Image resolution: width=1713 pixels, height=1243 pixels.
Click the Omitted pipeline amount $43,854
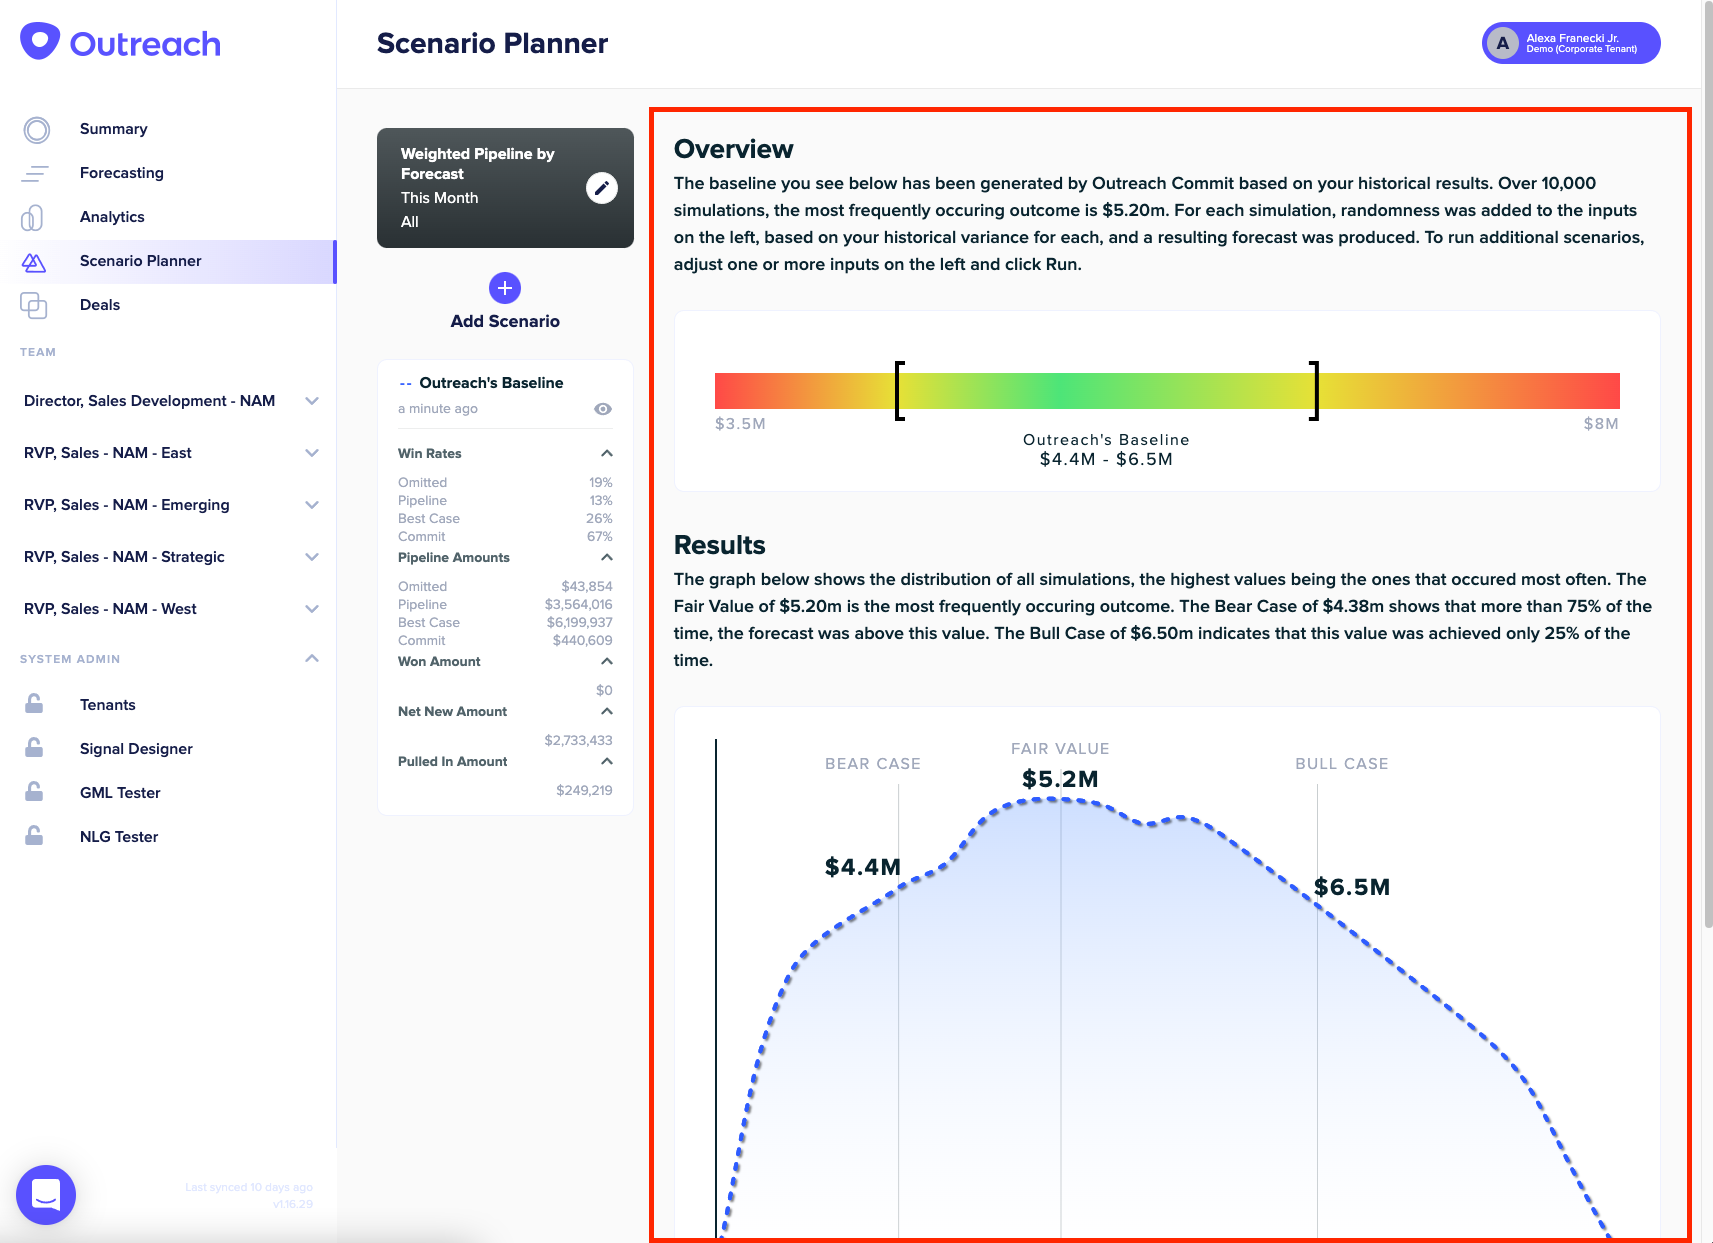587,587
